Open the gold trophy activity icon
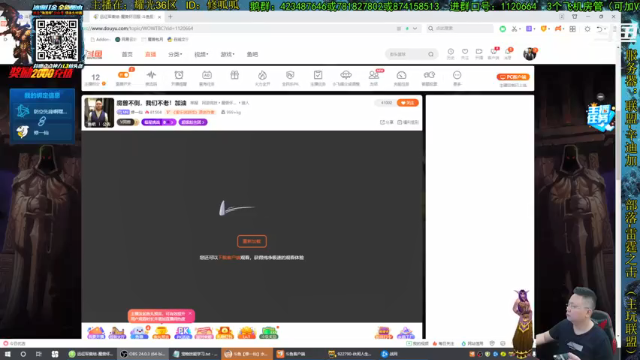This screenshot has height=360, width=640. click(161, 333)
